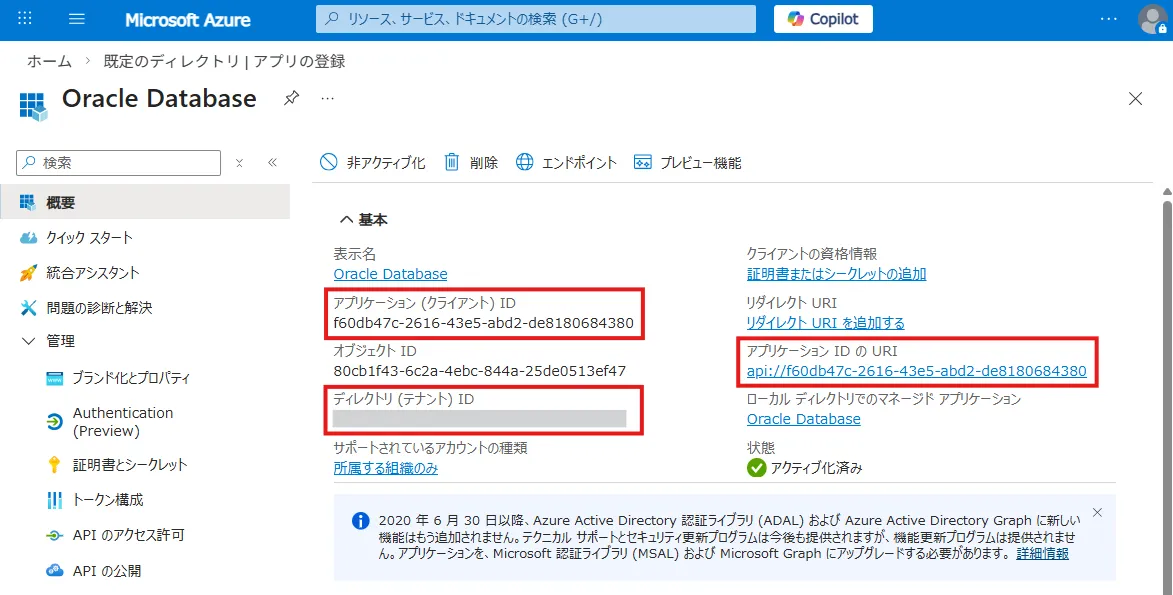Pin the Oracle Database page
Screen dimensions: 1173x595
[290, 98]
